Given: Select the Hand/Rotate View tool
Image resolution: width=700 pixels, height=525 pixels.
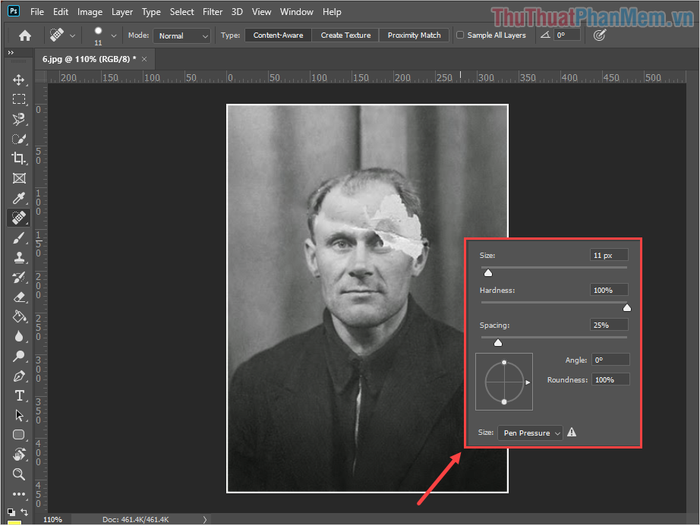Looking at the screenshot, I should coord(19,454).
